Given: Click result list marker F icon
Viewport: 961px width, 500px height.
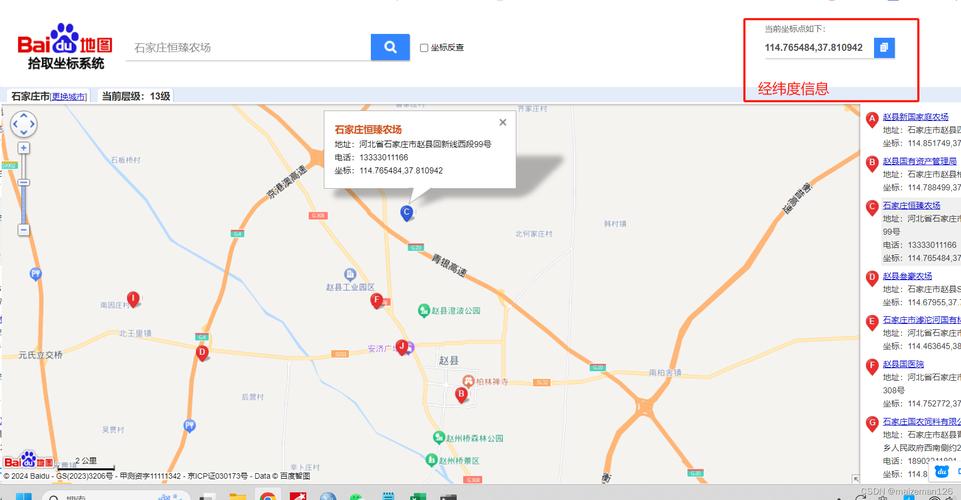Looking at the screenshot, I should [x=872, y=366].
